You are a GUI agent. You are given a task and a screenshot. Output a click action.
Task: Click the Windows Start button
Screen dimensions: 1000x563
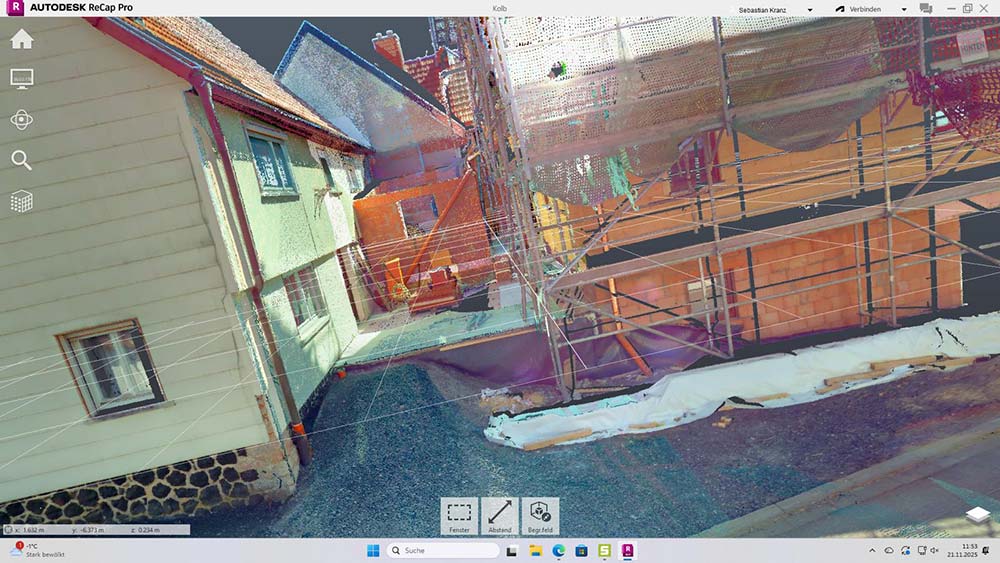[x=373, y=550]
